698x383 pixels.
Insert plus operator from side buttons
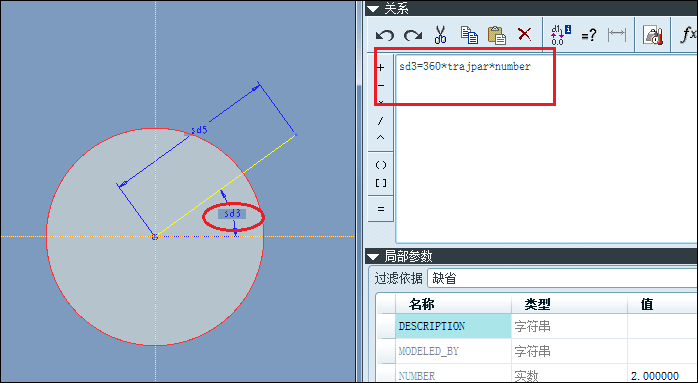(381, 68)
